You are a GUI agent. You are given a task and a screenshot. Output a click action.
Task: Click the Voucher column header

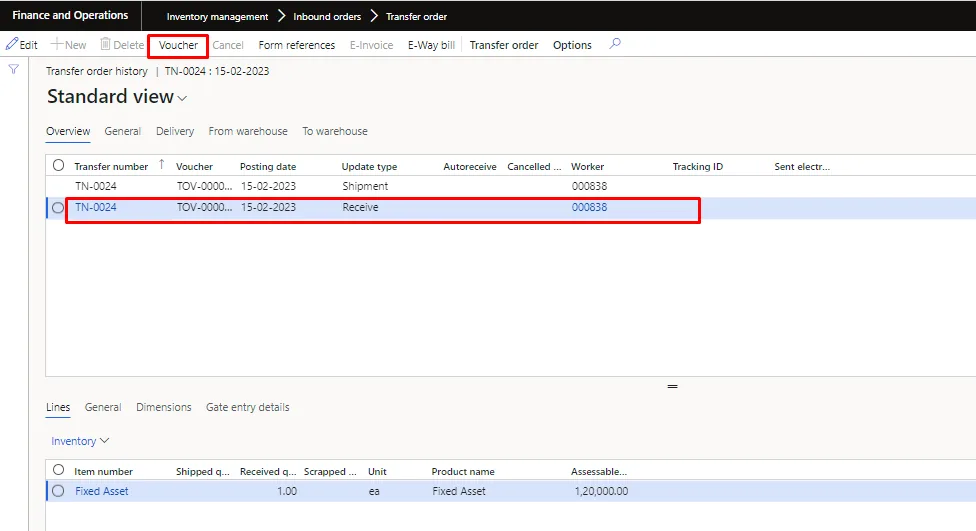pyautogui.click(x=194, y=167)
